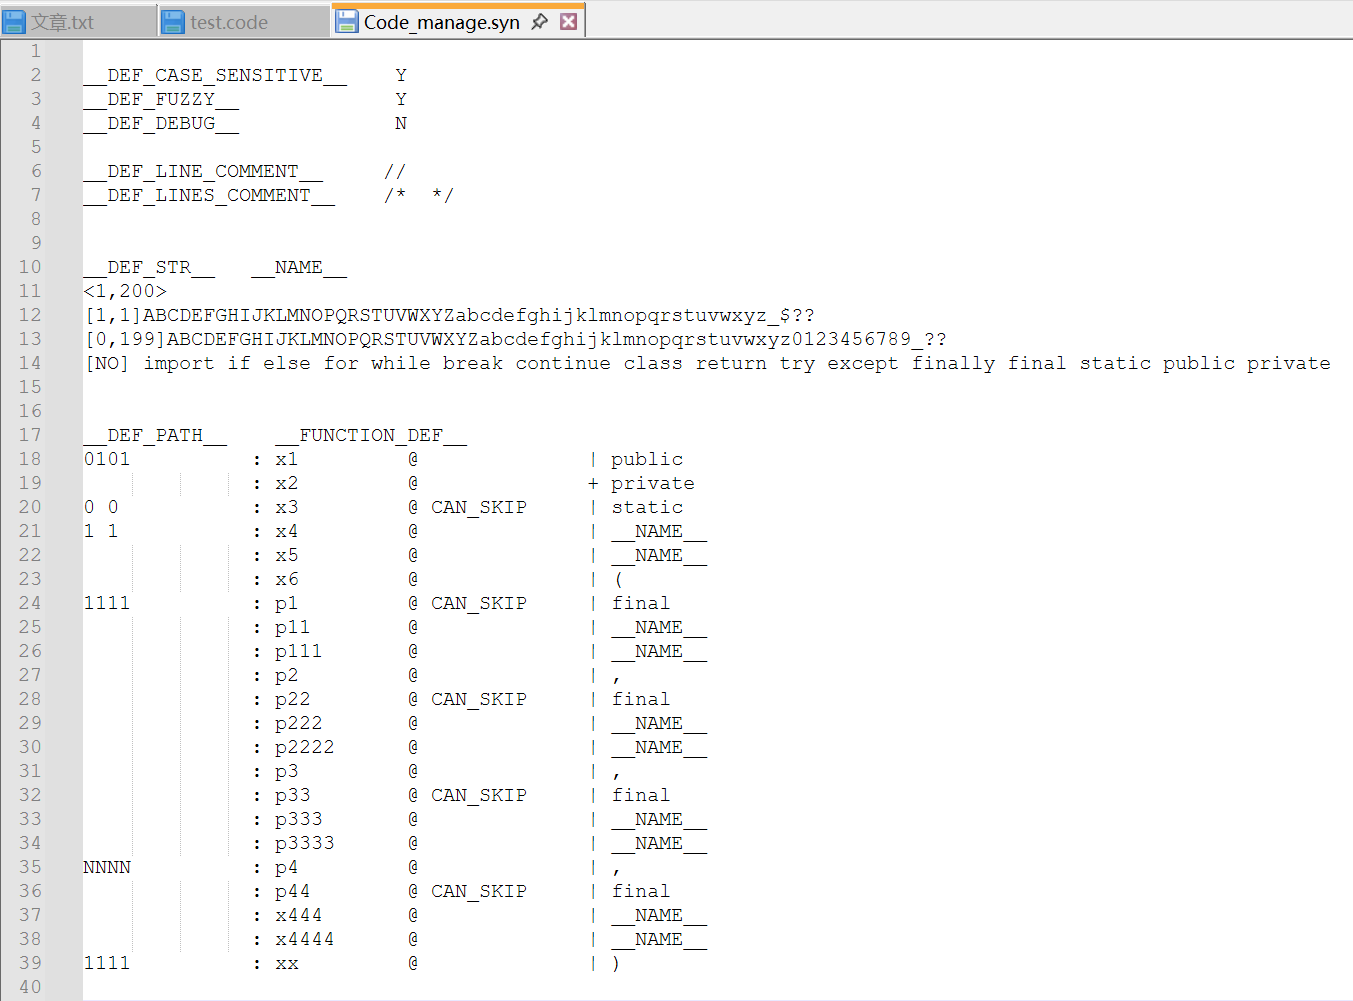Click the save icon on 文章.txt tab
This screenshot has width=1353, height=1001.
tap(15, 22)
